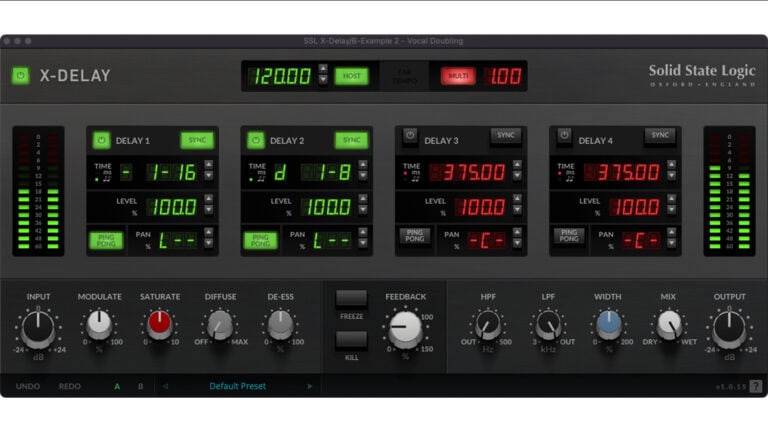Disable Ping Pong on Delay 1
768x432 pixels.
[x=106, y=240]
